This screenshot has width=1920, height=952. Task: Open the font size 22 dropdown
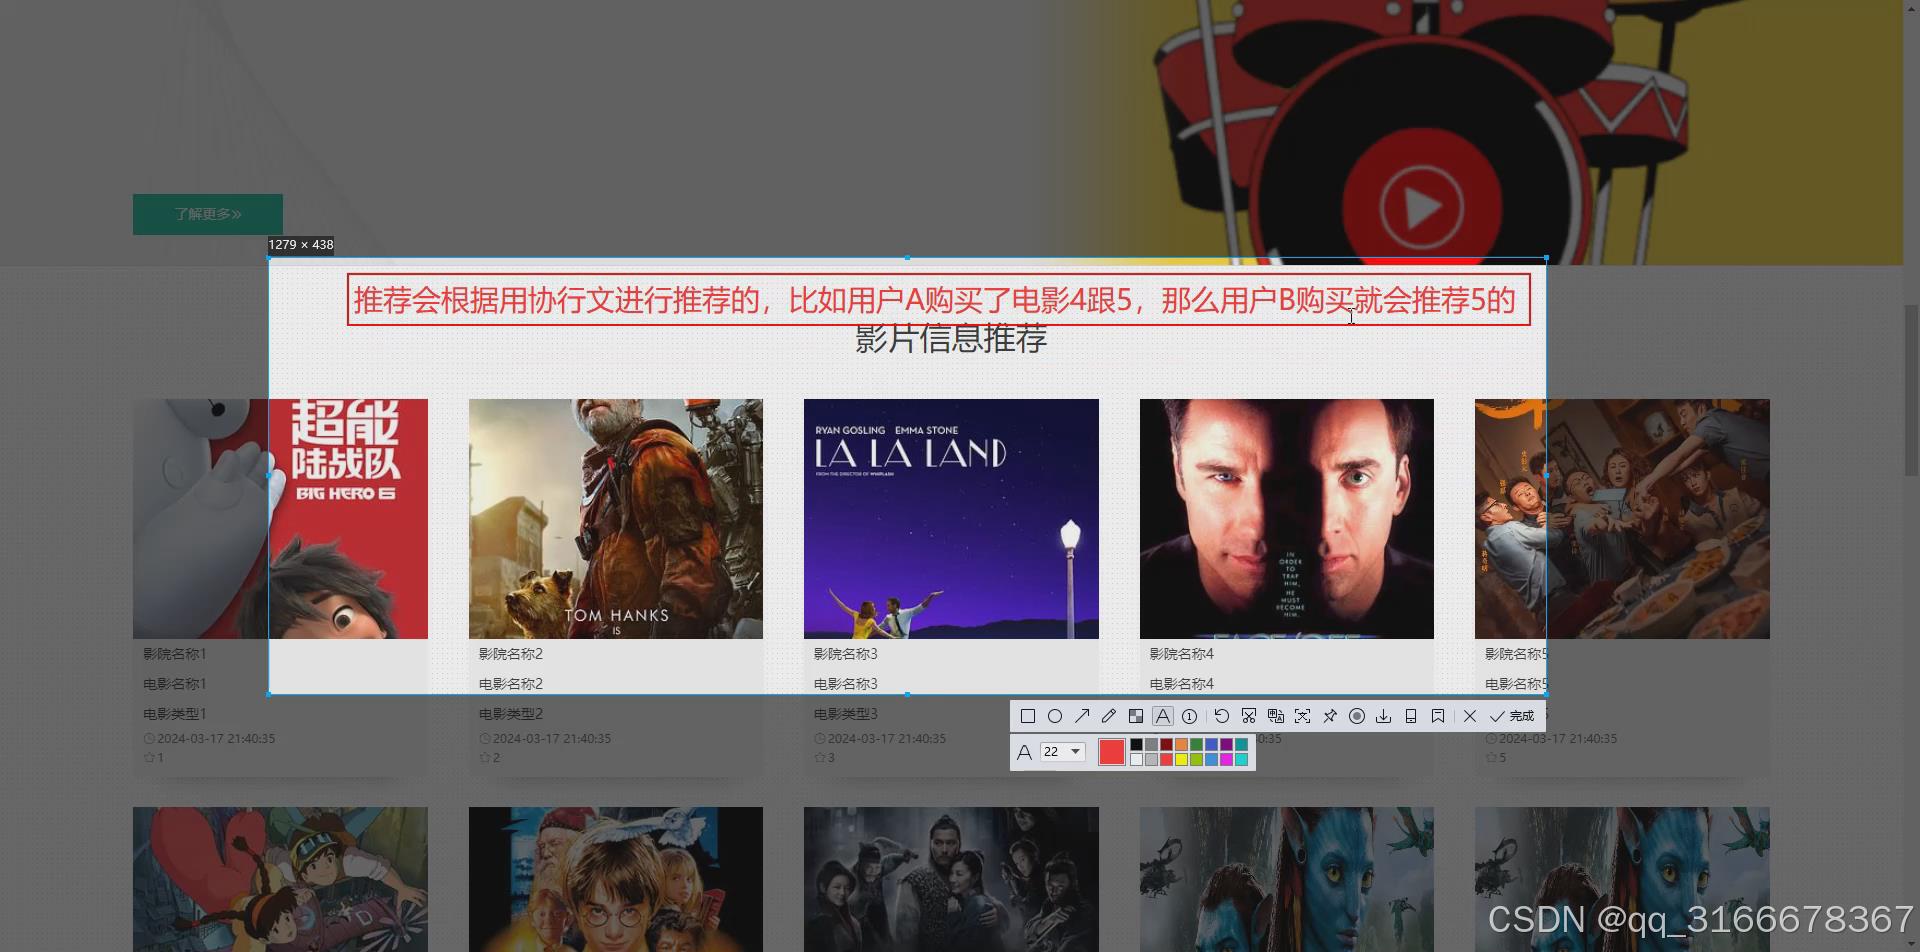[x=1063, y=752]
